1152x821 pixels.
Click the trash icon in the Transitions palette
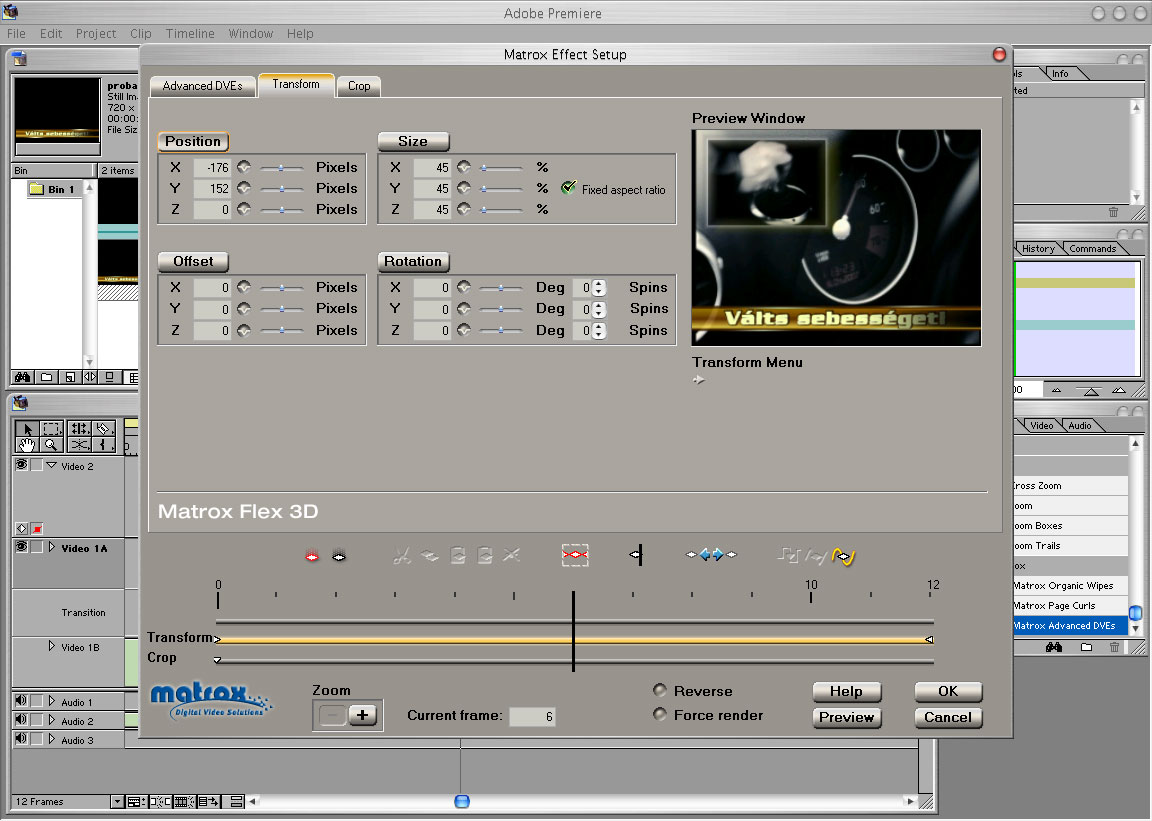point(1115,648)
